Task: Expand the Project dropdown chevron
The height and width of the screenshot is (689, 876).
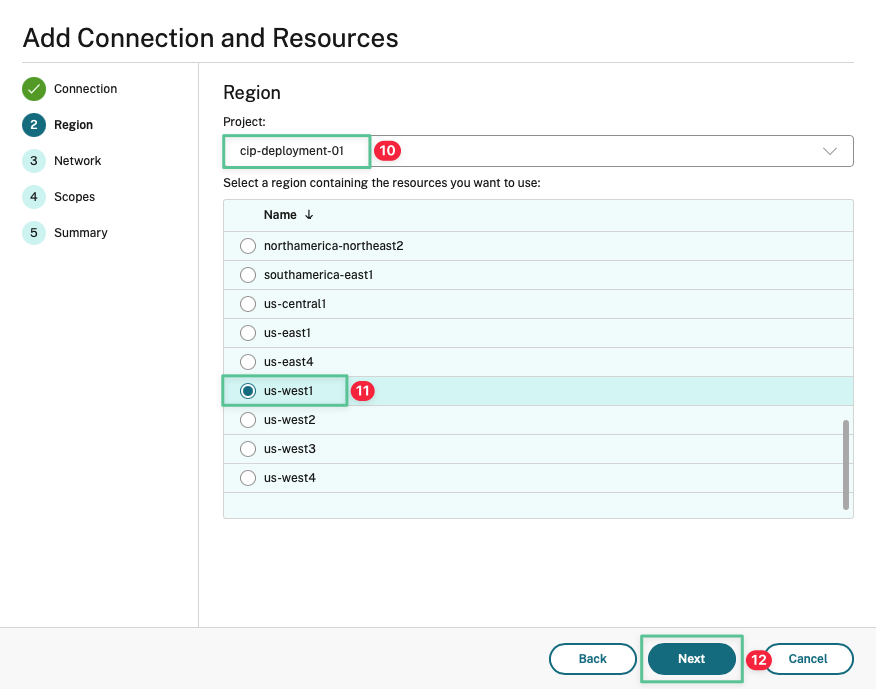Action: (x=829, y=151)
